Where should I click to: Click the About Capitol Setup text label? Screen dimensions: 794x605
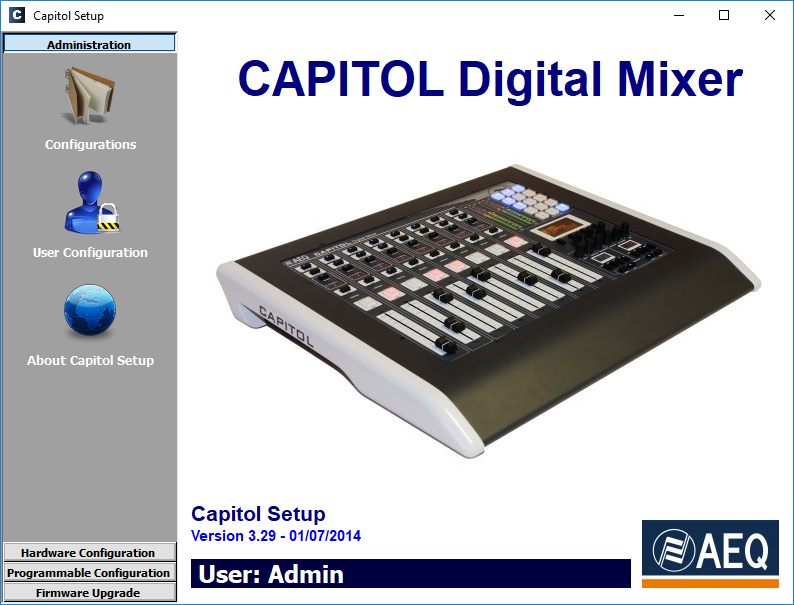click(90, 360)
